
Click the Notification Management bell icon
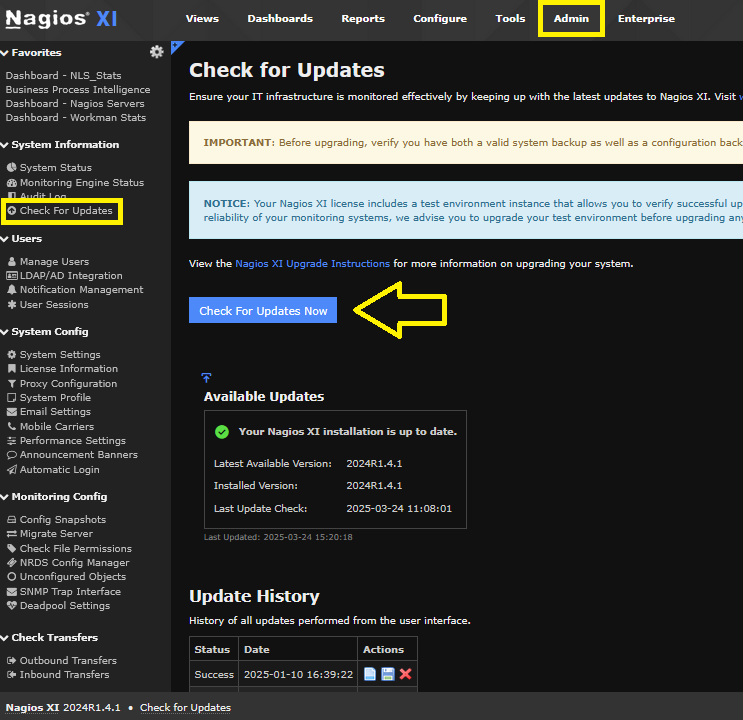click(12, 290)
